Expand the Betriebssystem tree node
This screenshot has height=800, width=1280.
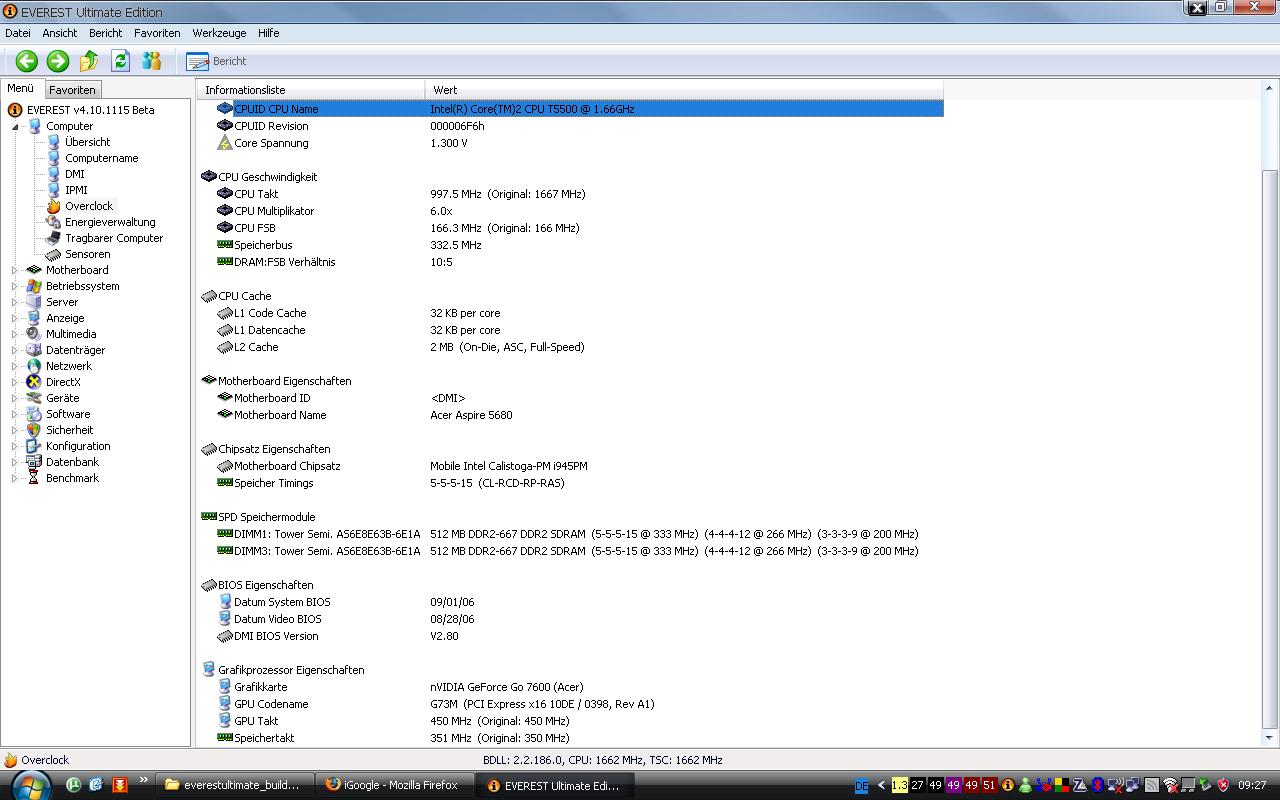pyautogui.click(x=15, y=286)
